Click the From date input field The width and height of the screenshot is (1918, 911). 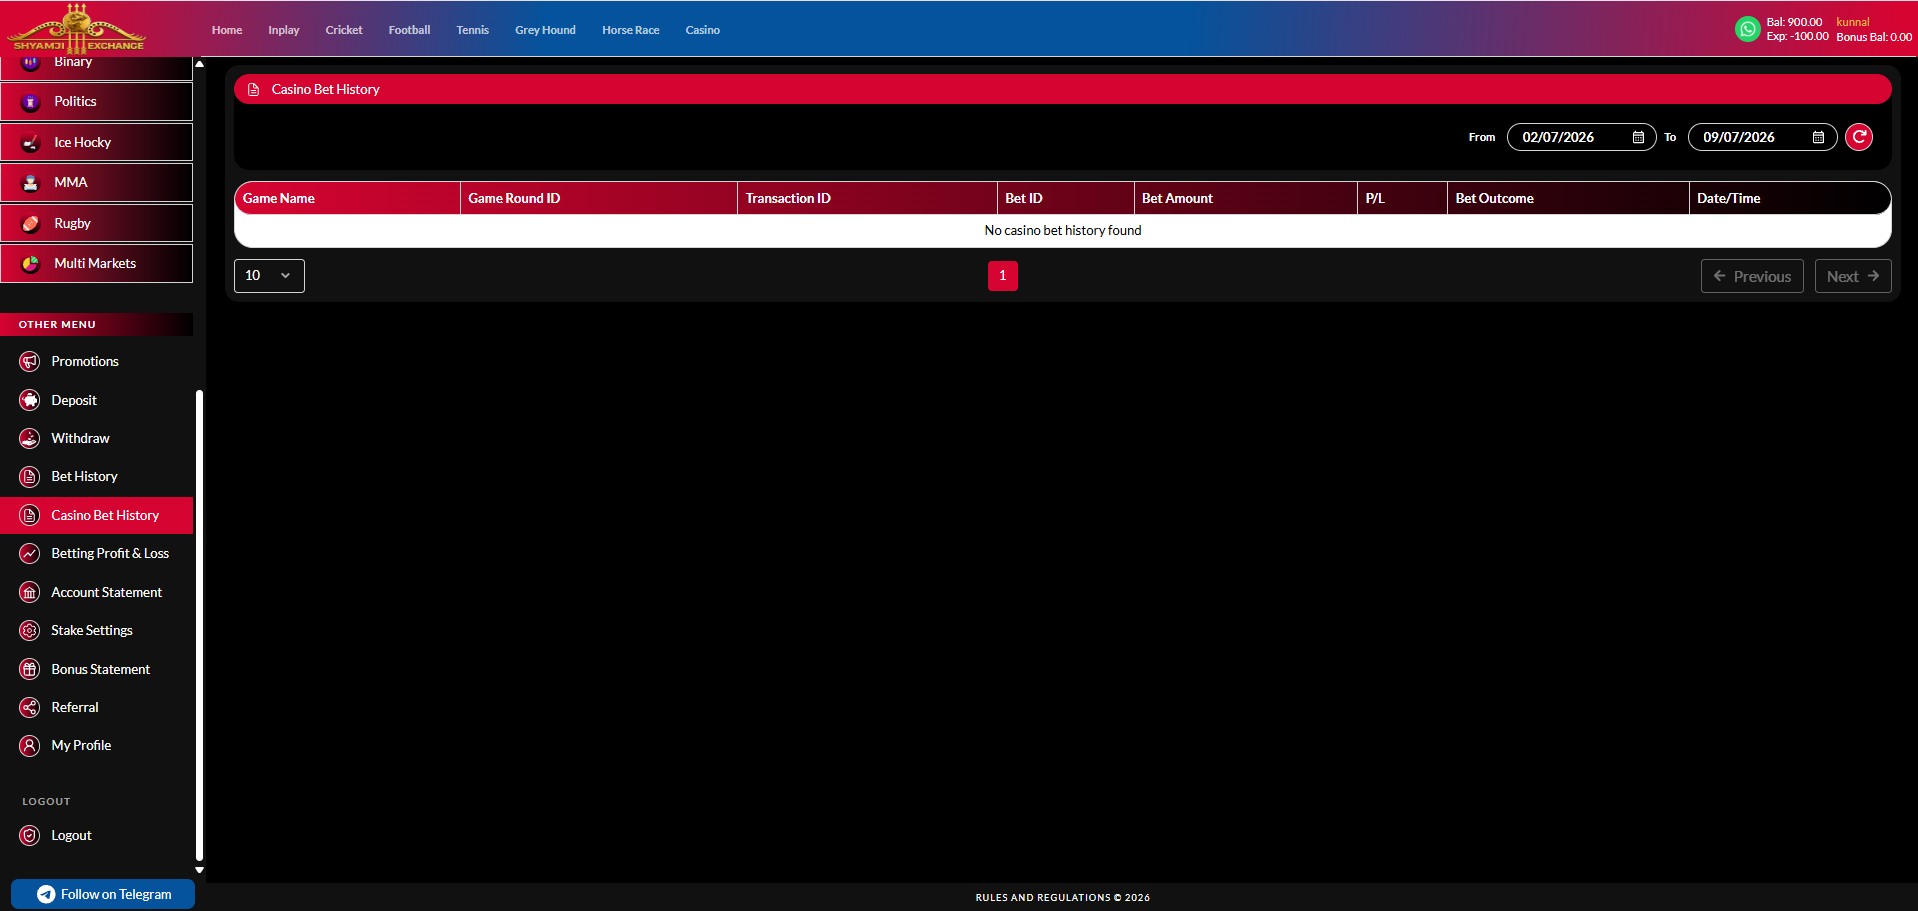click(1581, 137)
